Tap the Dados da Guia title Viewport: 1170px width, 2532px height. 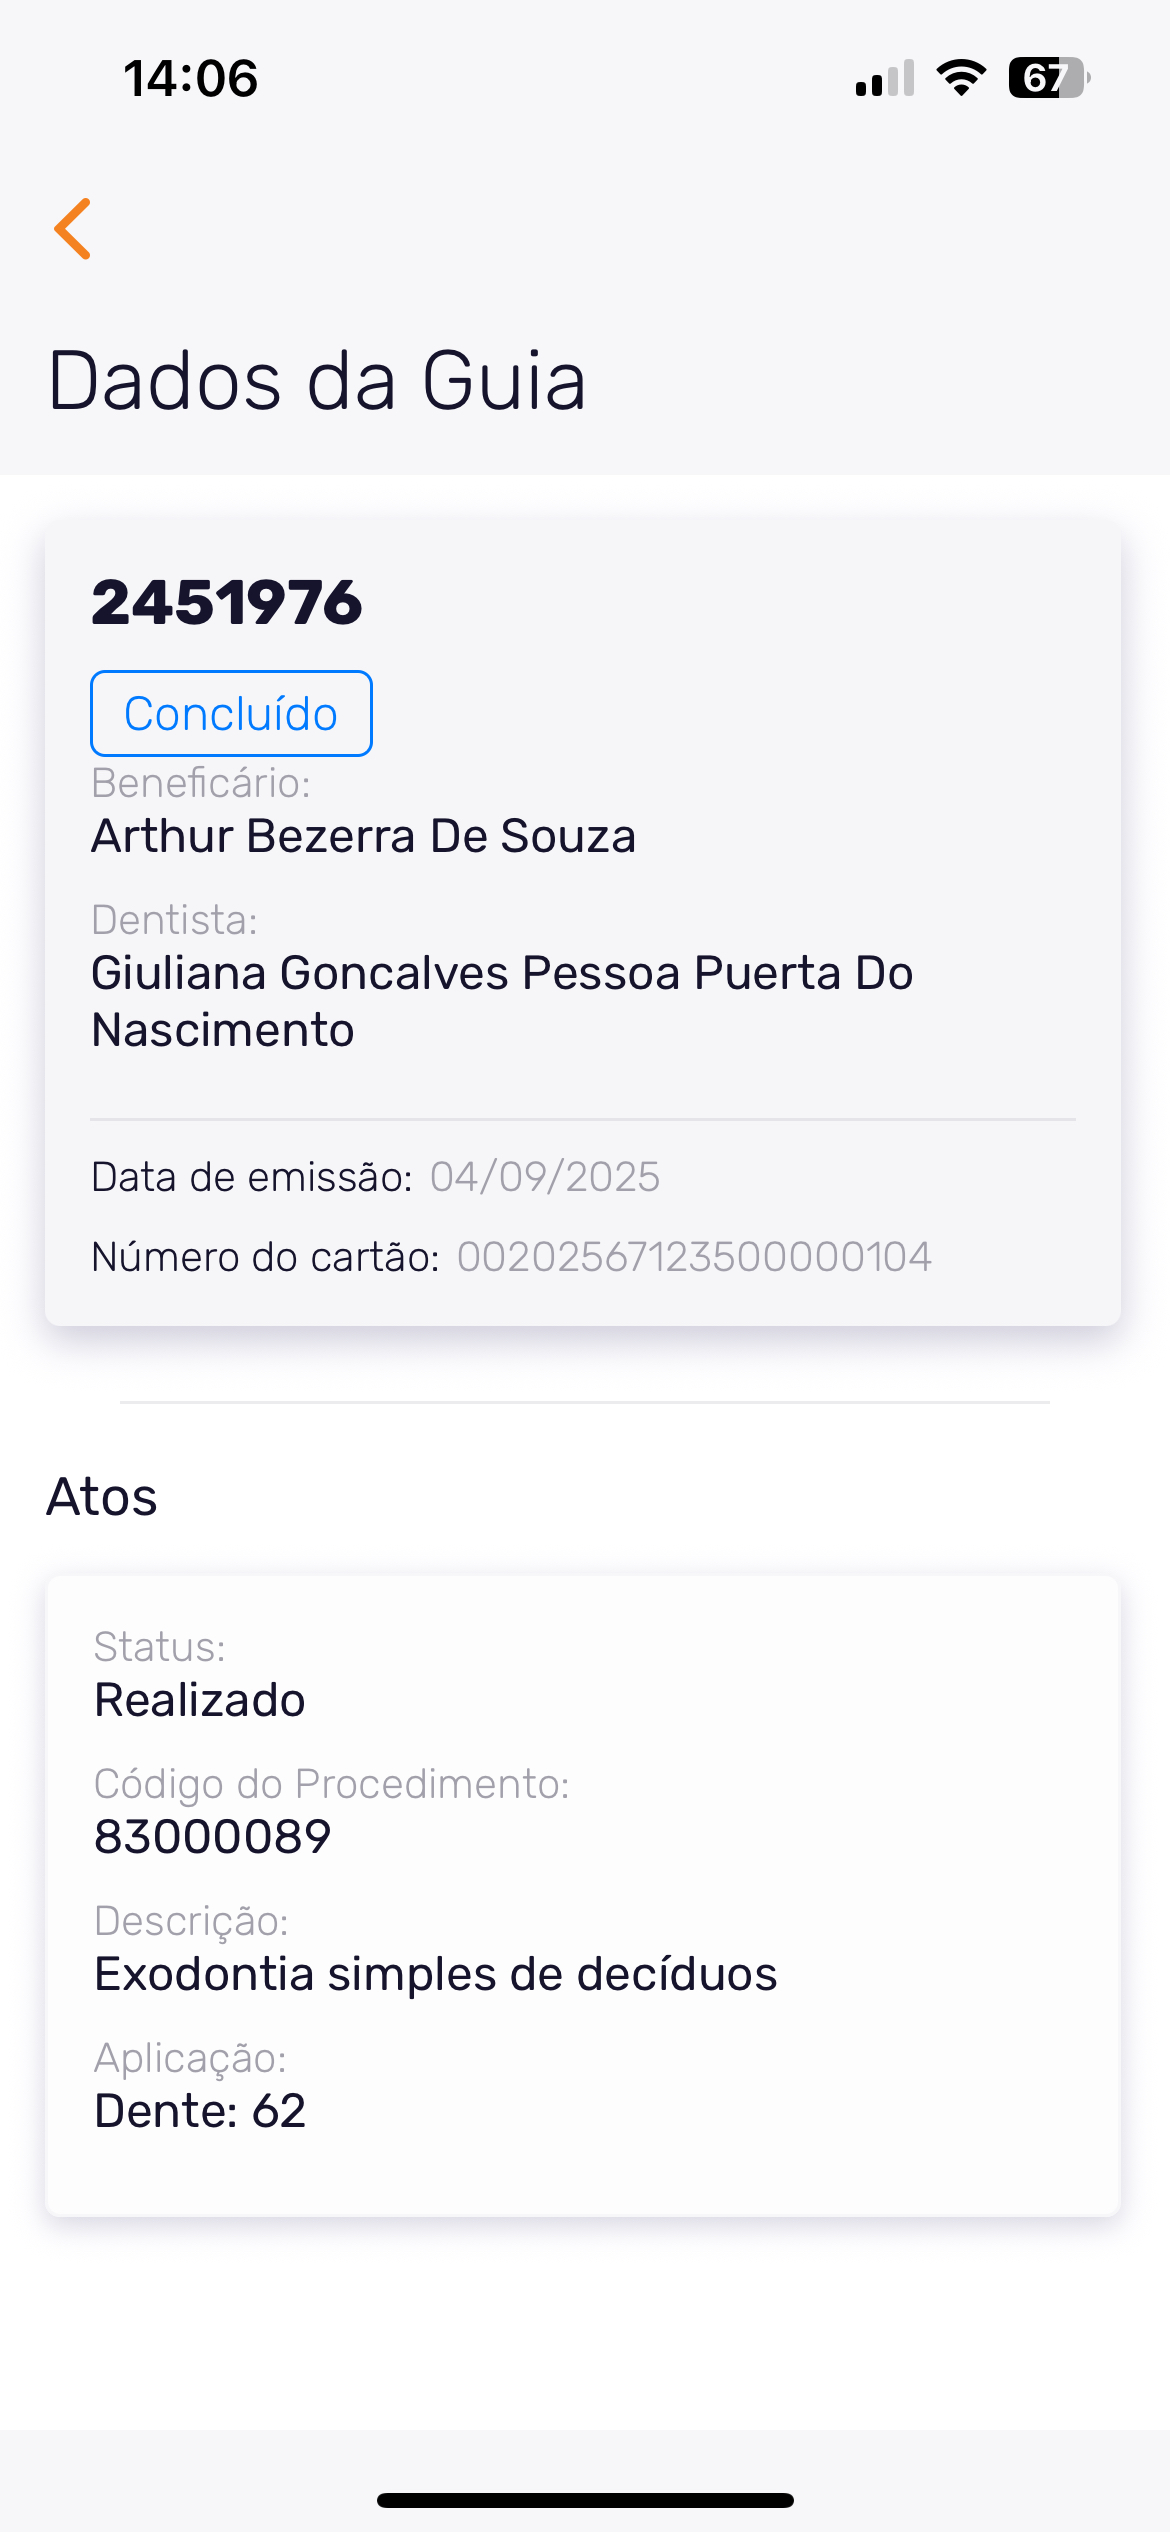click(x=317, y=381)
